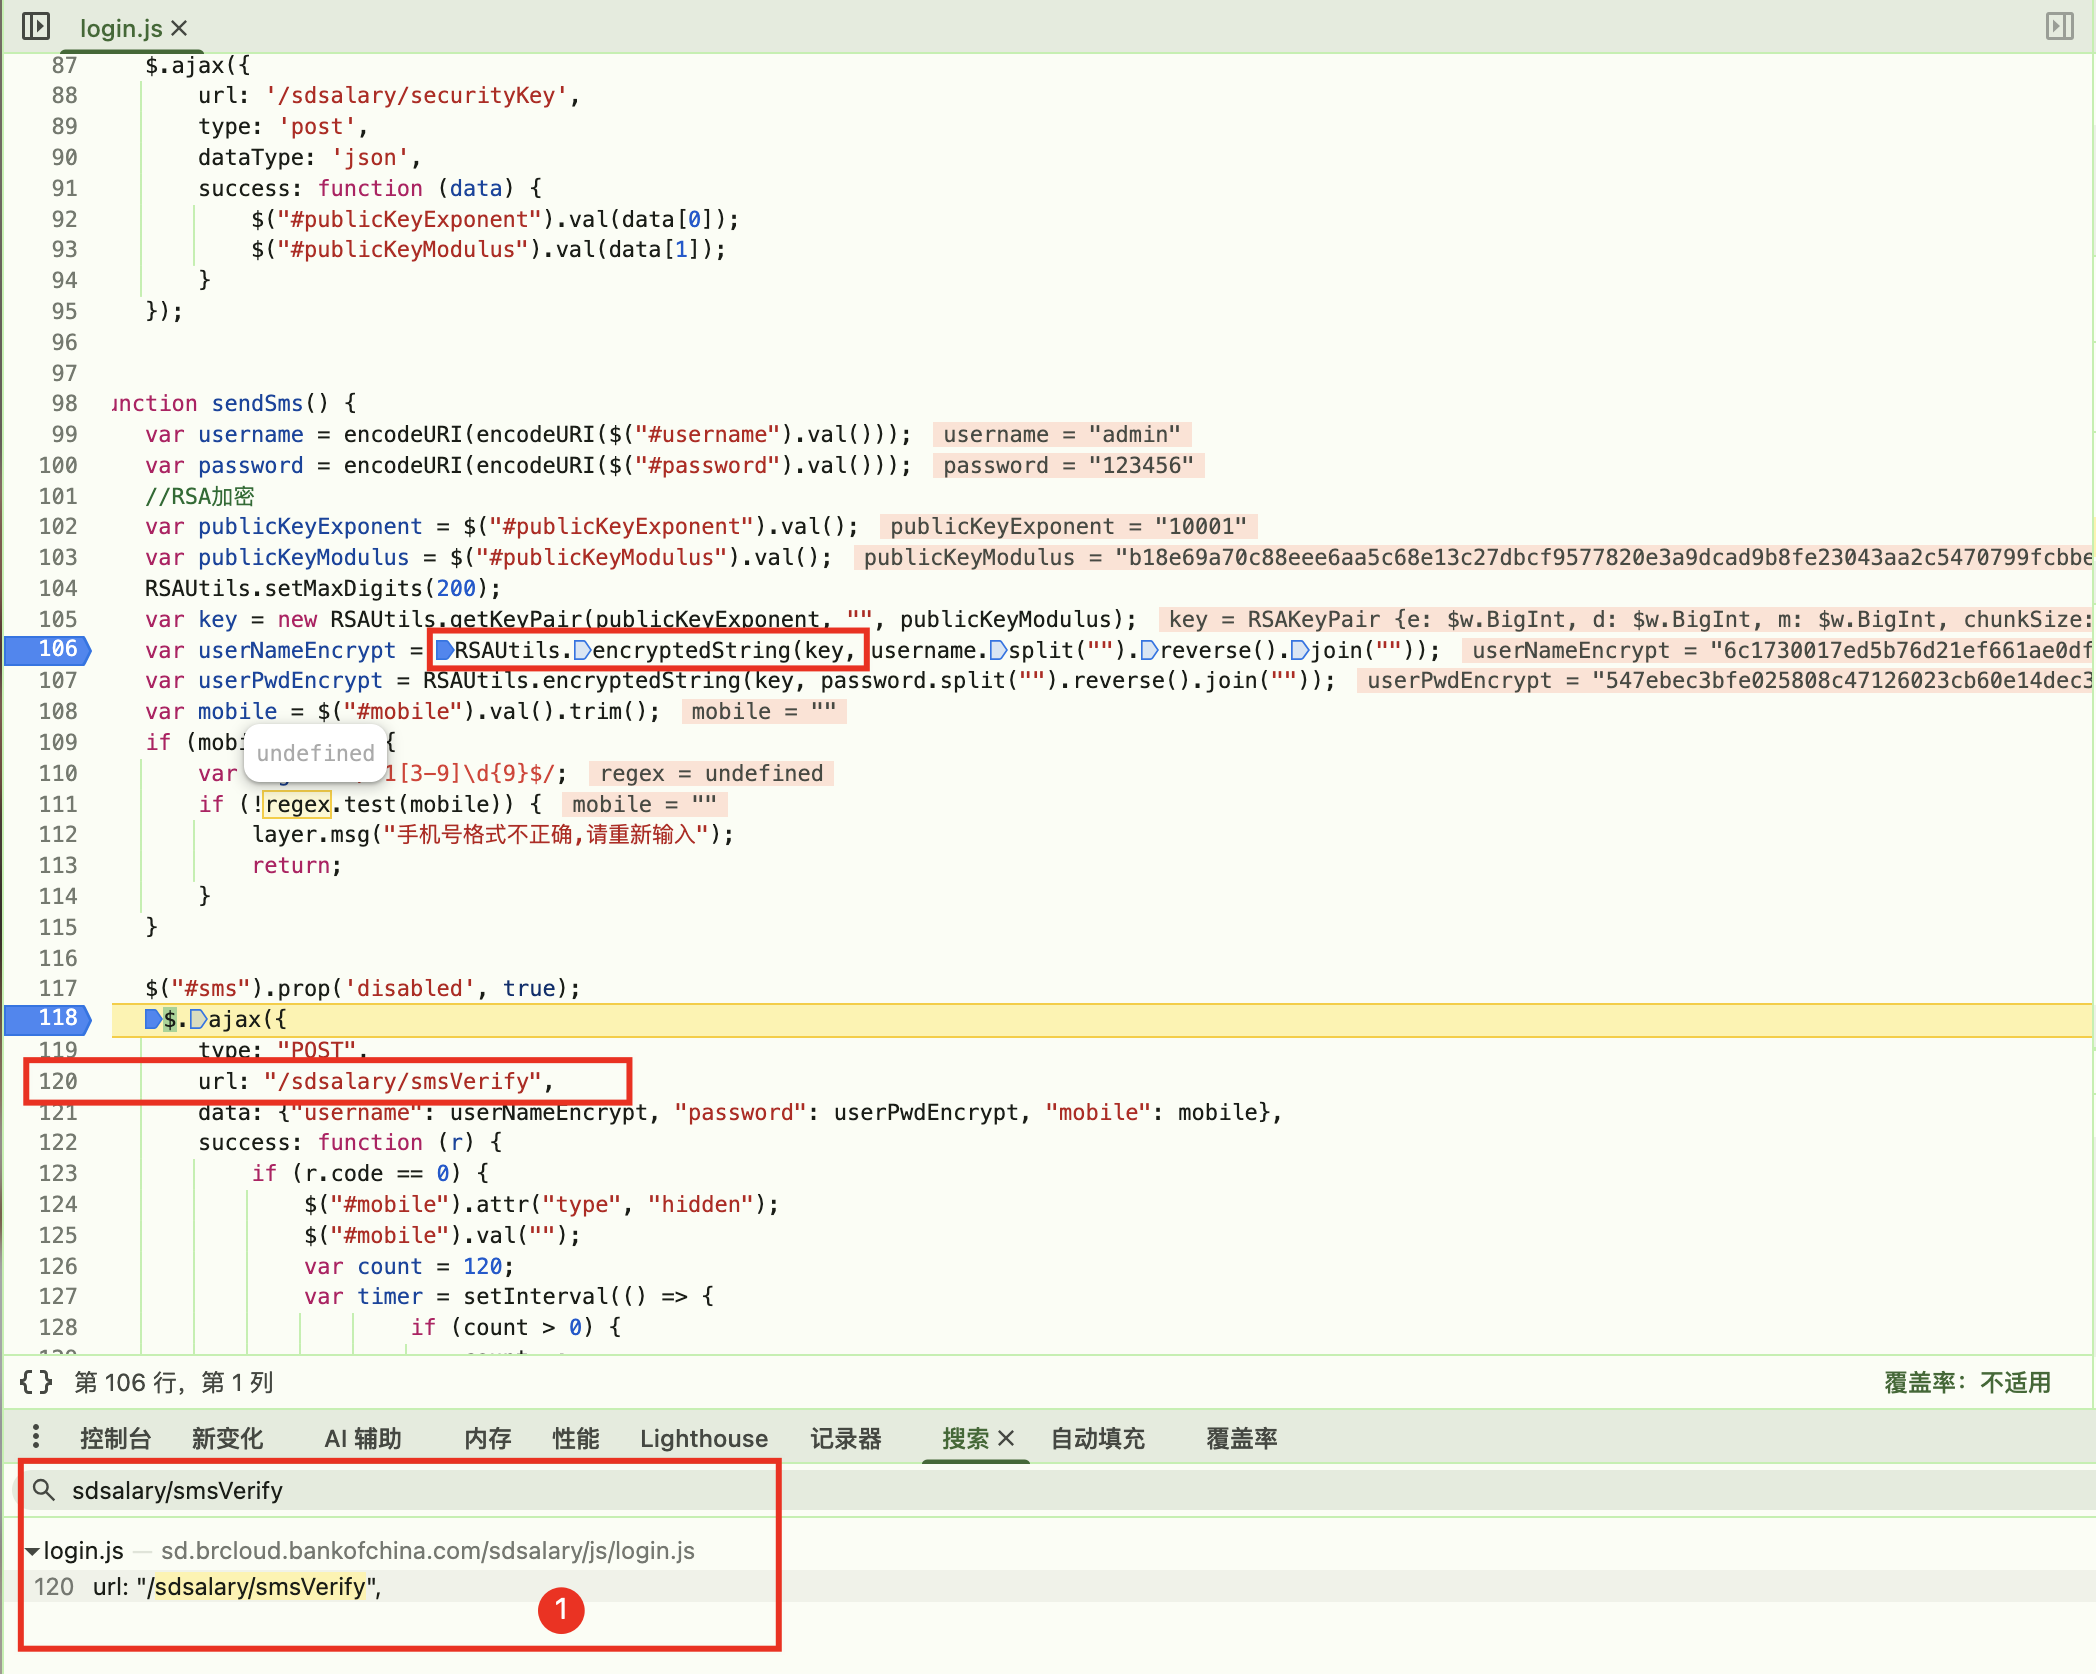Image resolution: width=2096 pixels, height=1674 pixels.
Task: Close the login.js file tab
Action: tap(180, 28)
